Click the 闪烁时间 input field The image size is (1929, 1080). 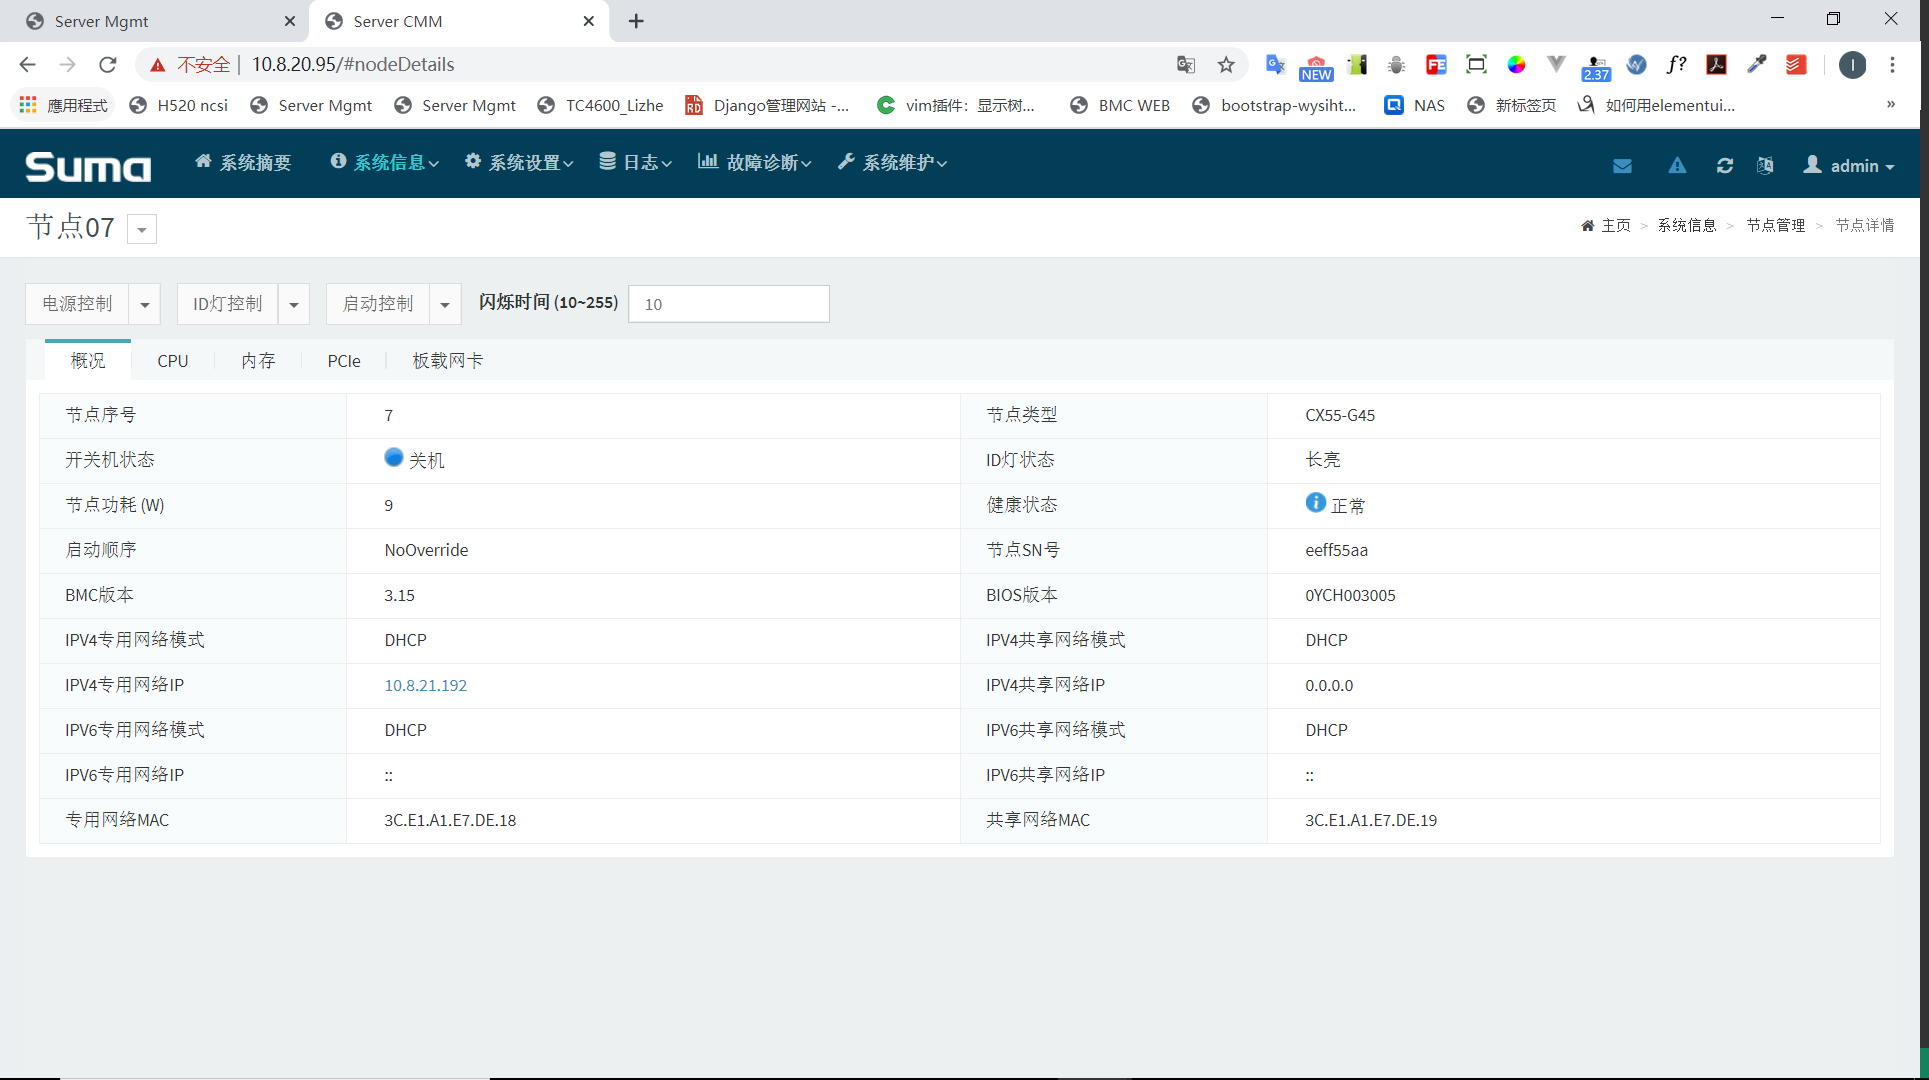click(x=729, y=304)
